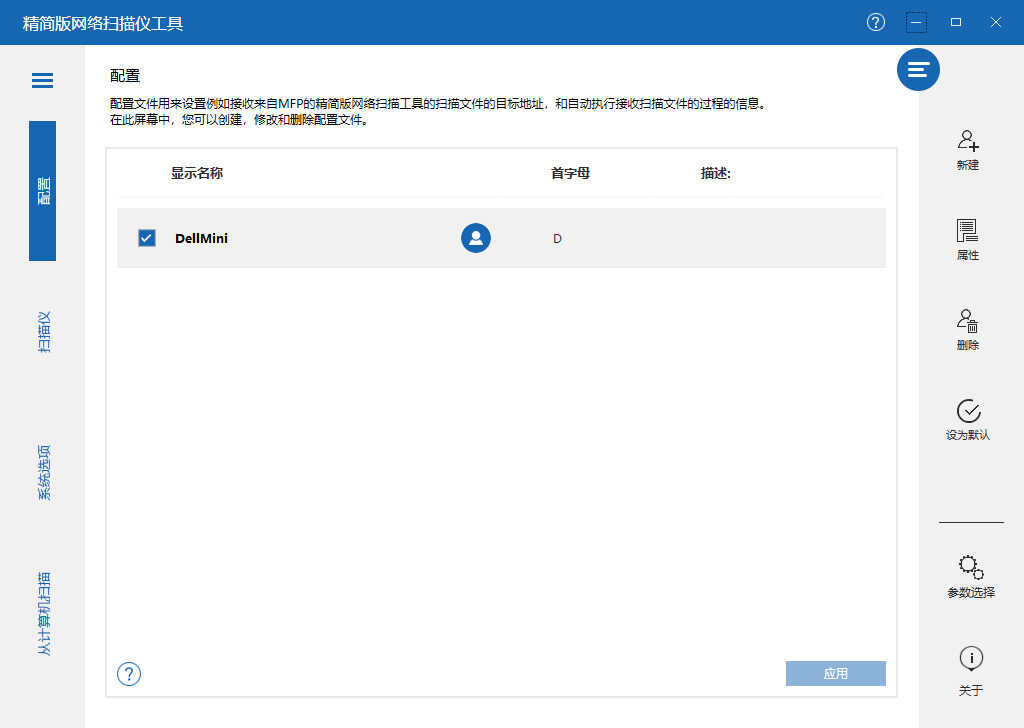Switch to the 扫描仪 tab
1024x728 pixels.
[43, 332]
